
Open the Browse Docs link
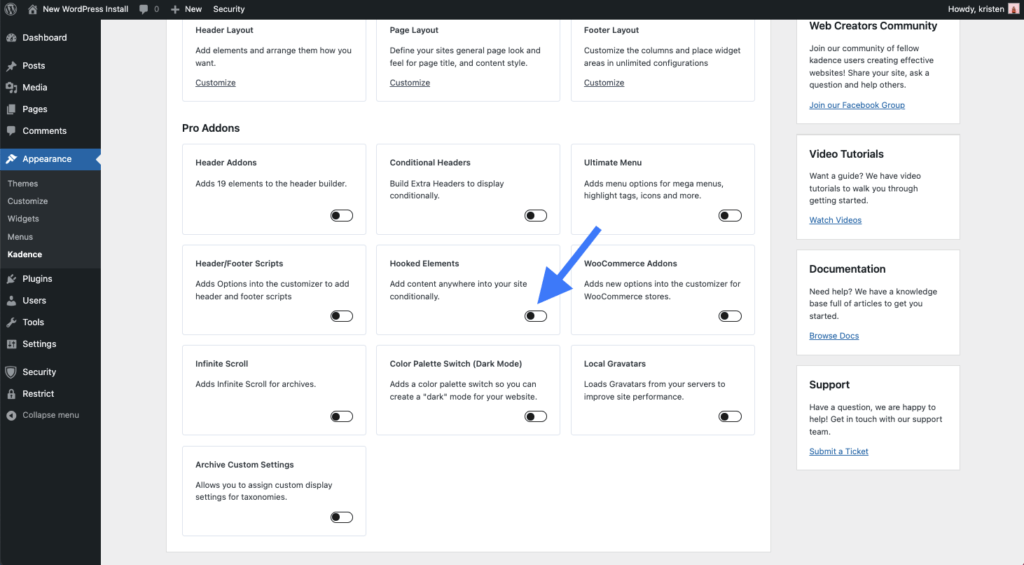pos(834,336)
